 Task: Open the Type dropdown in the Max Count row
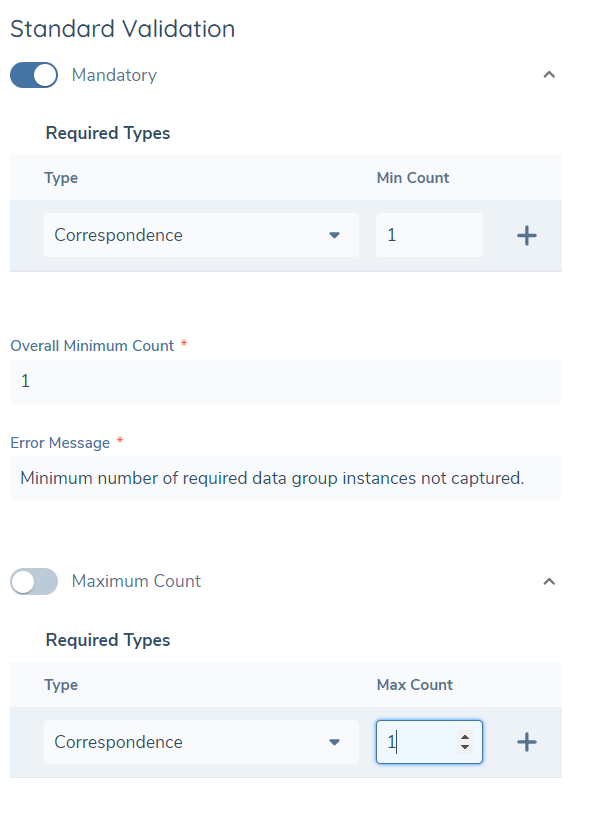coord(200,742)
